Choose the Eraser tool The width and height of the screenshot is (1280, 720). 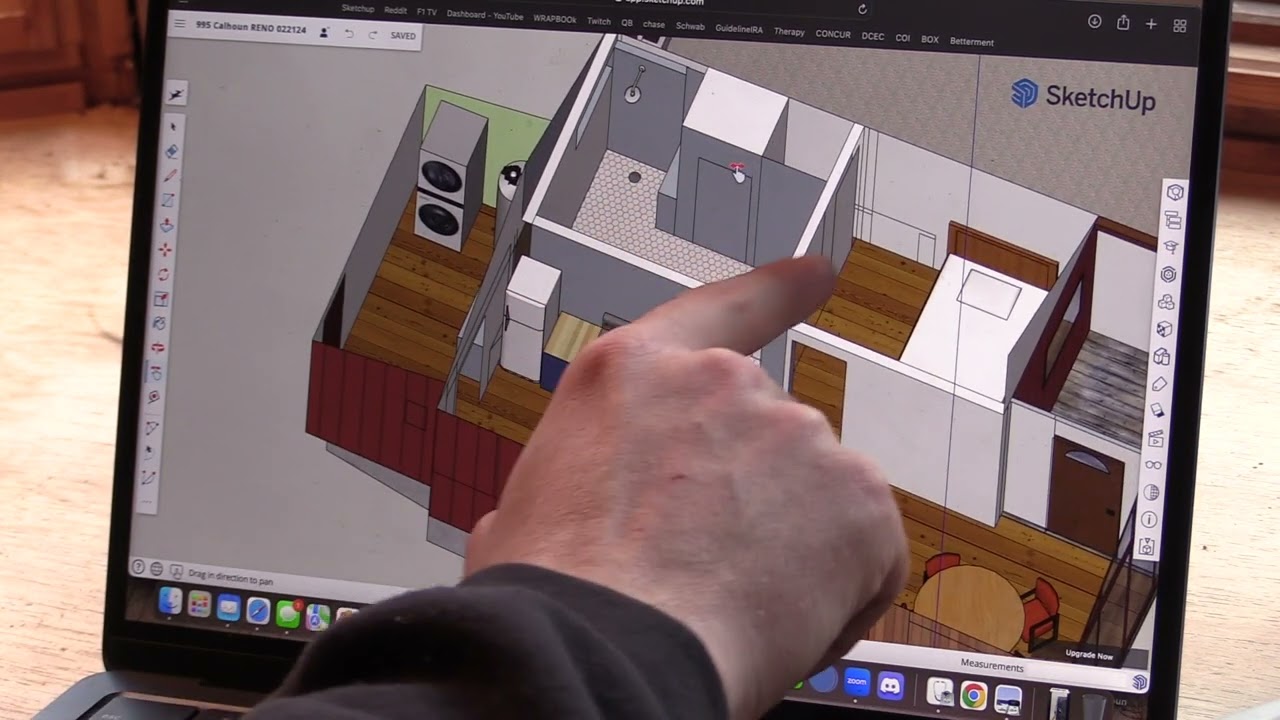pos(172,151)
